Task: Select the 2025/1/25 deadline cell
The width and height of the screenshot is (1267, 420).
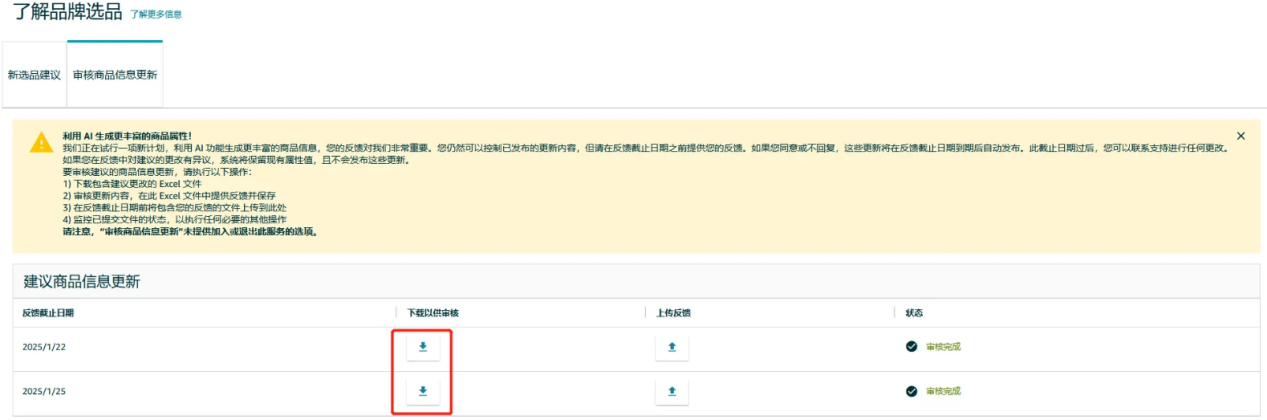Action: [43, 391]
